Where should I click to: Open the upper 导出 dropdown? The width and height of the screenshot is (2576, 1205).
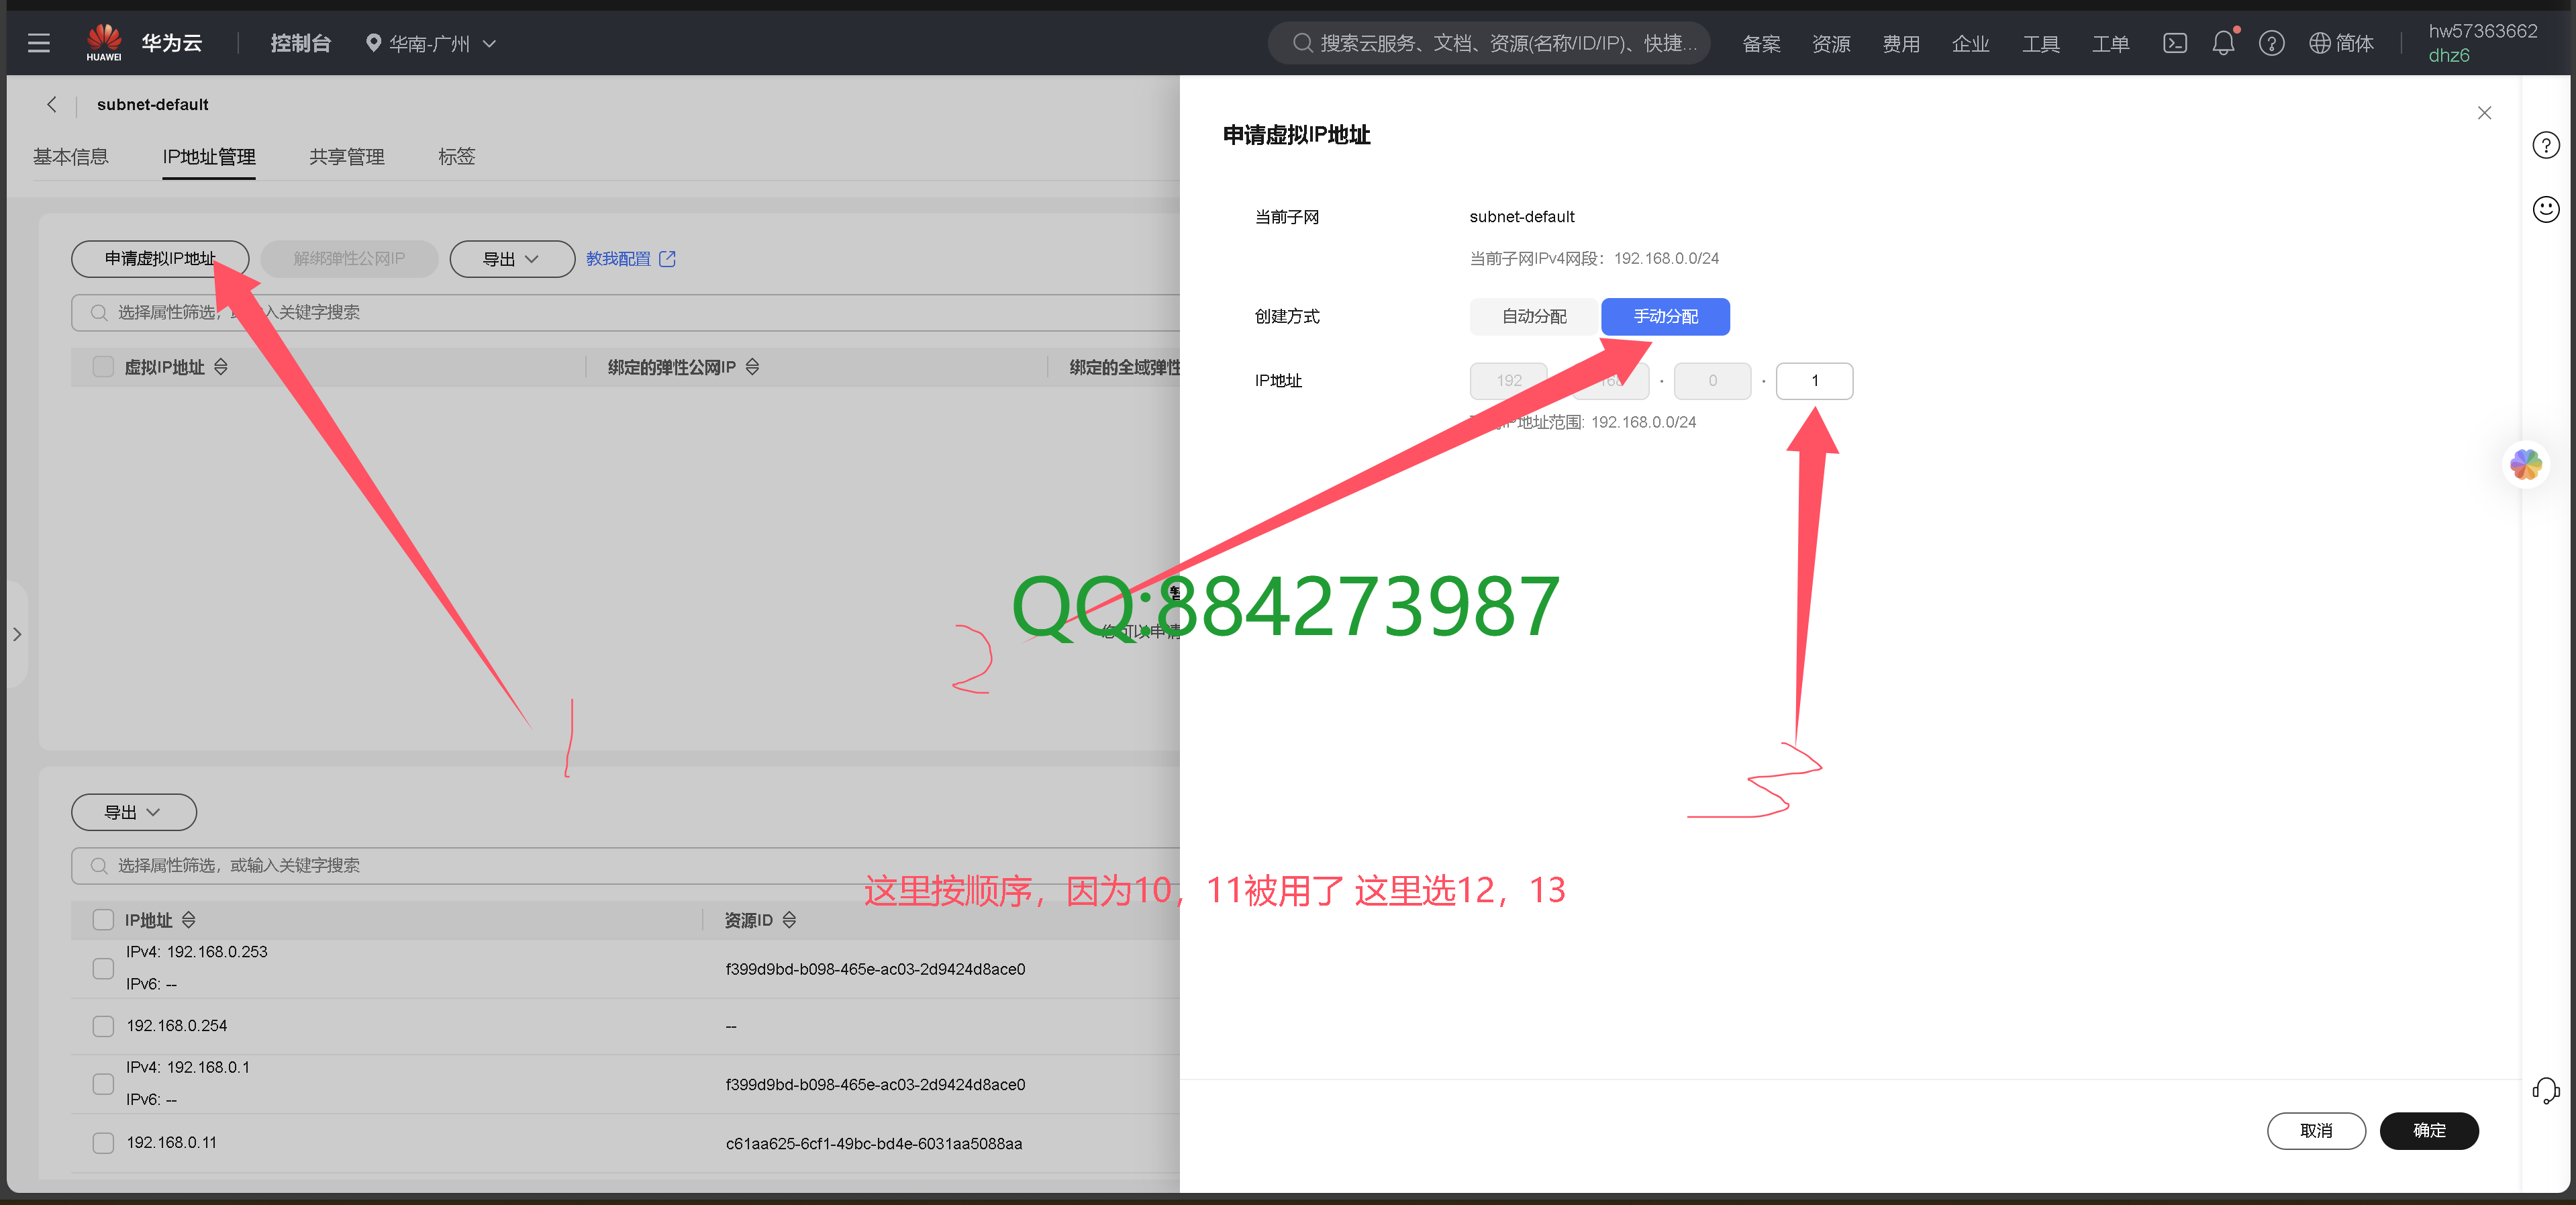(511, 259)
